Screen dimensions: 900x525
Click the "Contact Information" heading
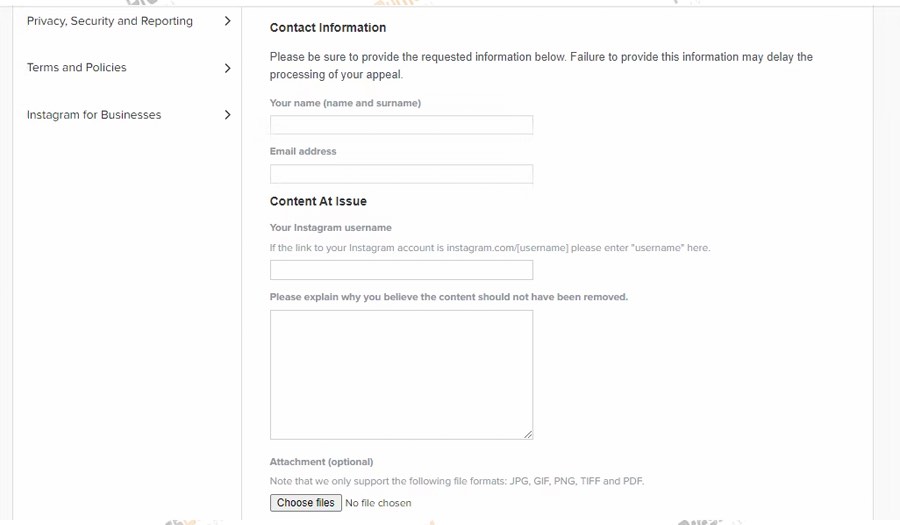tap(328, 28)
